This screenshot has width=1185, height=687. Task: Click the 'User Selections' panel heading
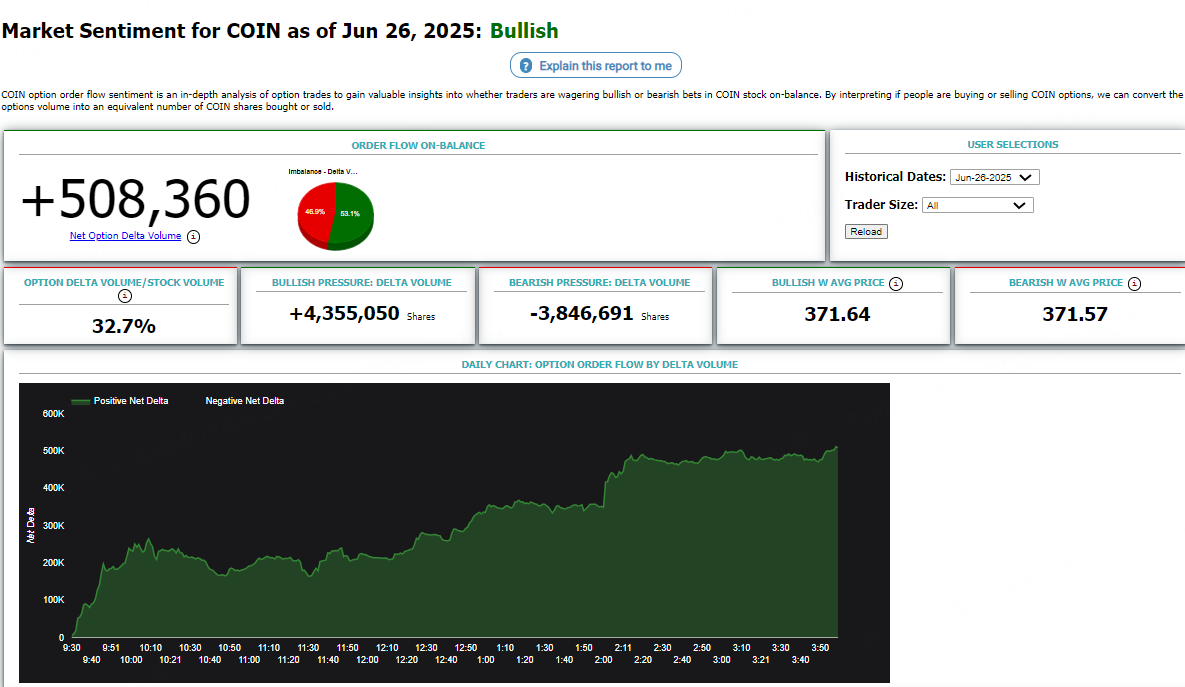(x=1013, y=144)
